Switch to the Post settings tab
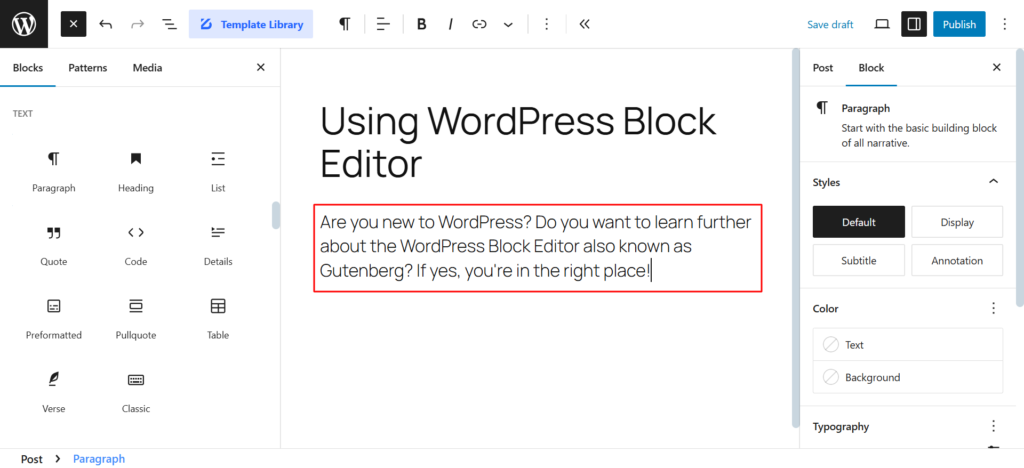Viewport: 1024px width, 468px height. point(822,68)
